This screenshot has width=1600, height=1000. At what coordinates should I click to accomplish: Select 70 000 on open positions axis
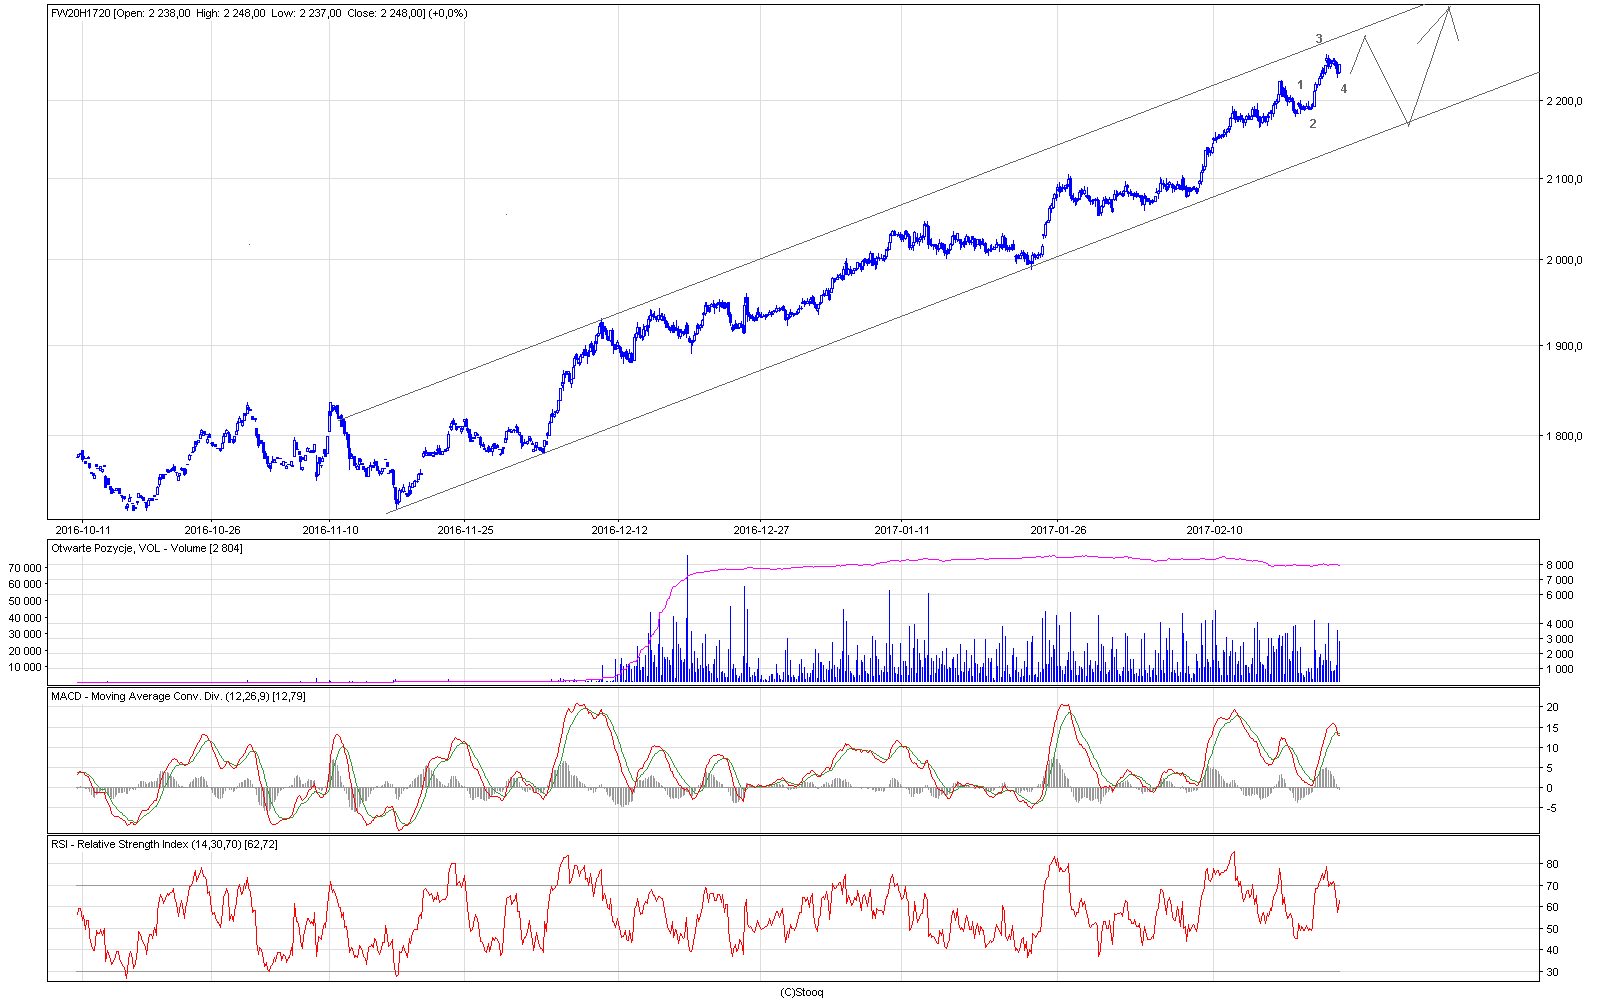24,568
